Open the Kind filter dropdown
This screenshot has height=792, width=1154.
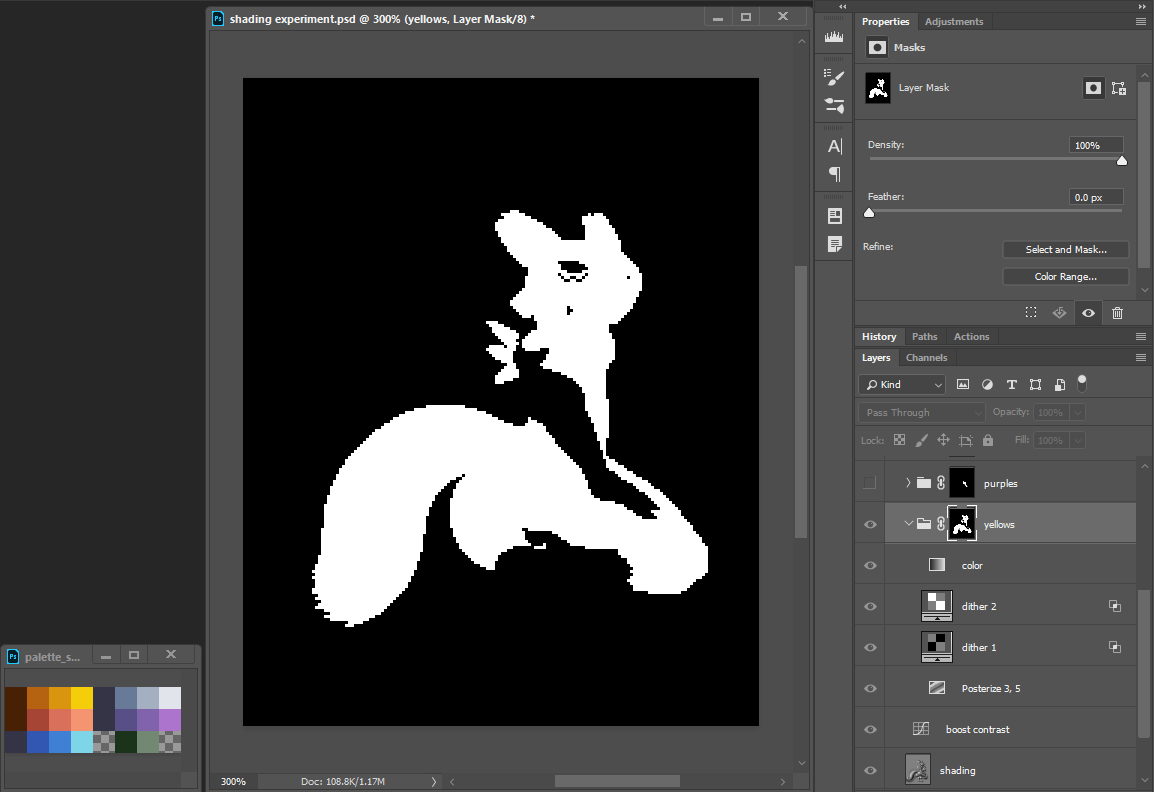coord(901,384)
